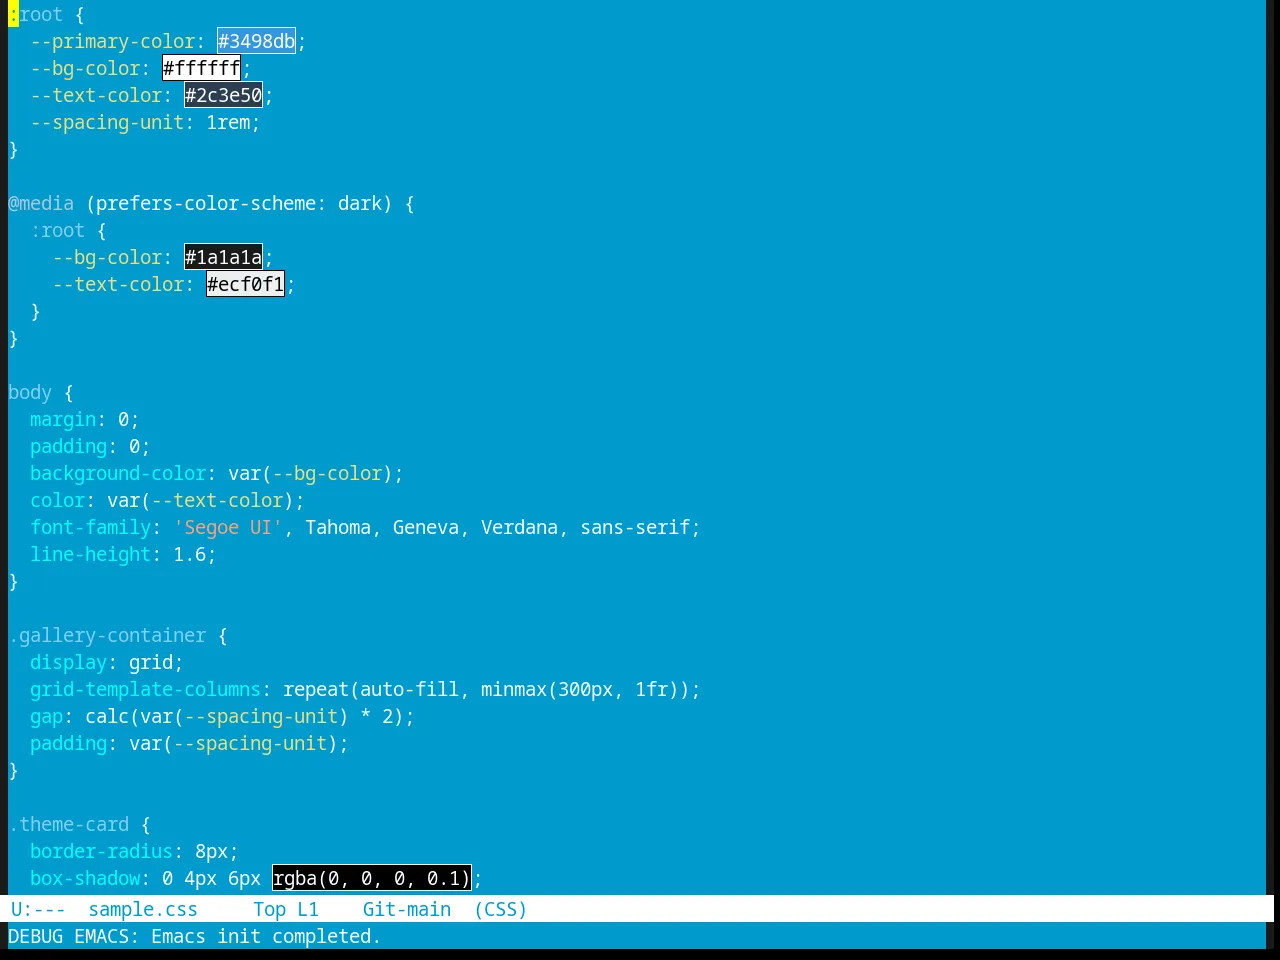Click Top position indicator in mode line
This screenshot has height=960, width=1280.
coord(269,909)
